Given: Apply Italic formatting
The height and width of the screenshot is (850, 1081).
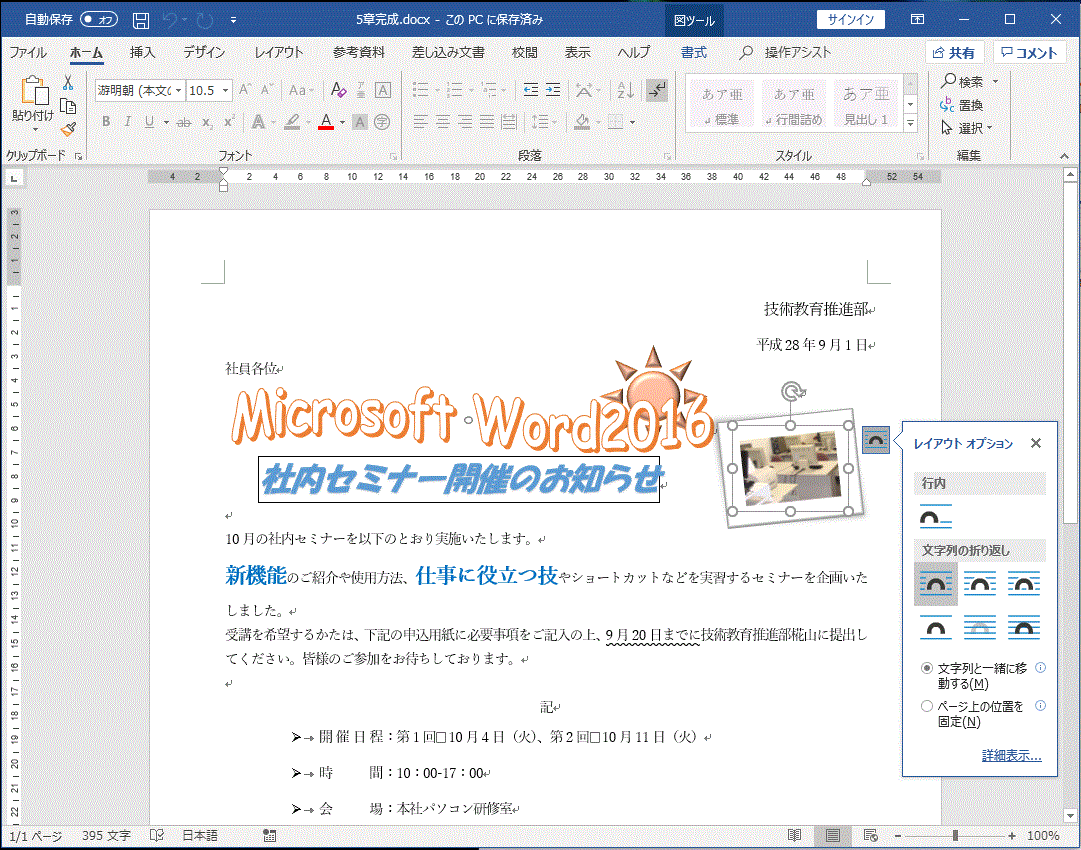Looking at the screenshot, I should point(128,122).
